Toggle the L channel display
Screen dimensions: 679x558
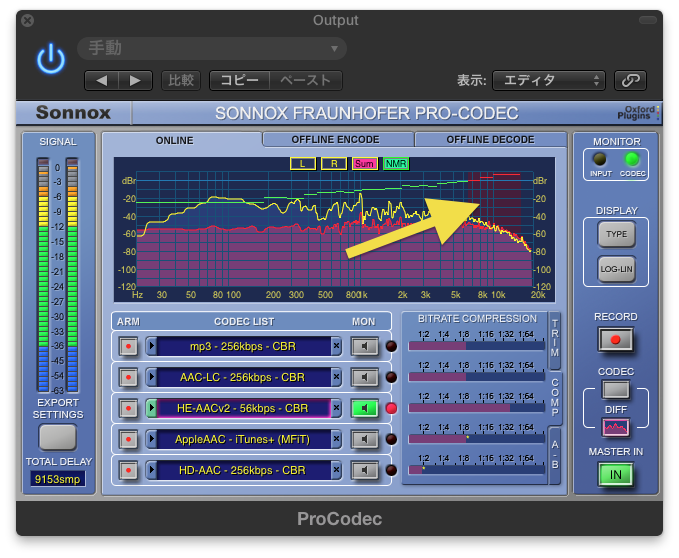(303, 164)
